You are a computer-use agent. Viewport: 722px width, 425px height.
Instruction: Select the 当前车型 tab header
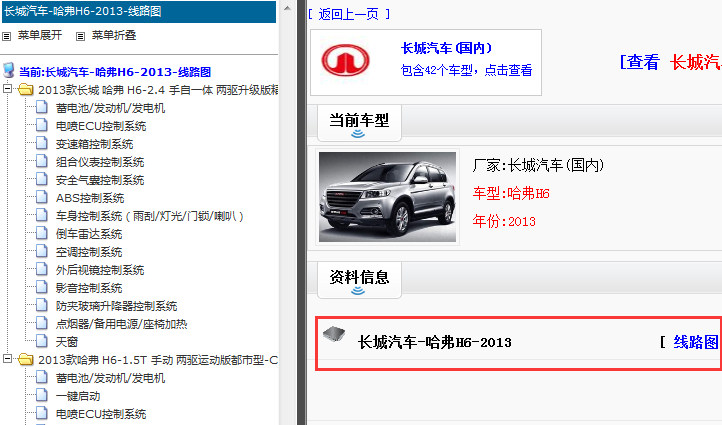coord(359,122)
